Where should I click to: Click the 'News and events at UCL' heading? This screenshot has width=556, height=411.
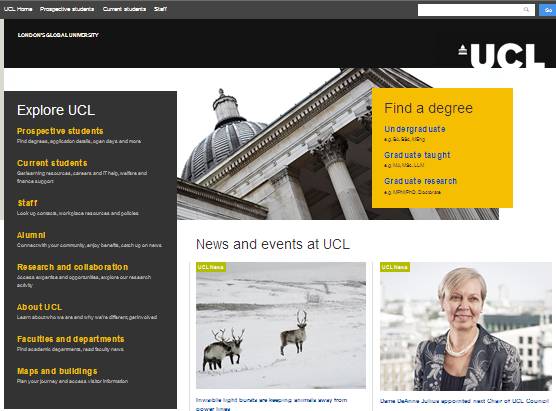point(273,244)
